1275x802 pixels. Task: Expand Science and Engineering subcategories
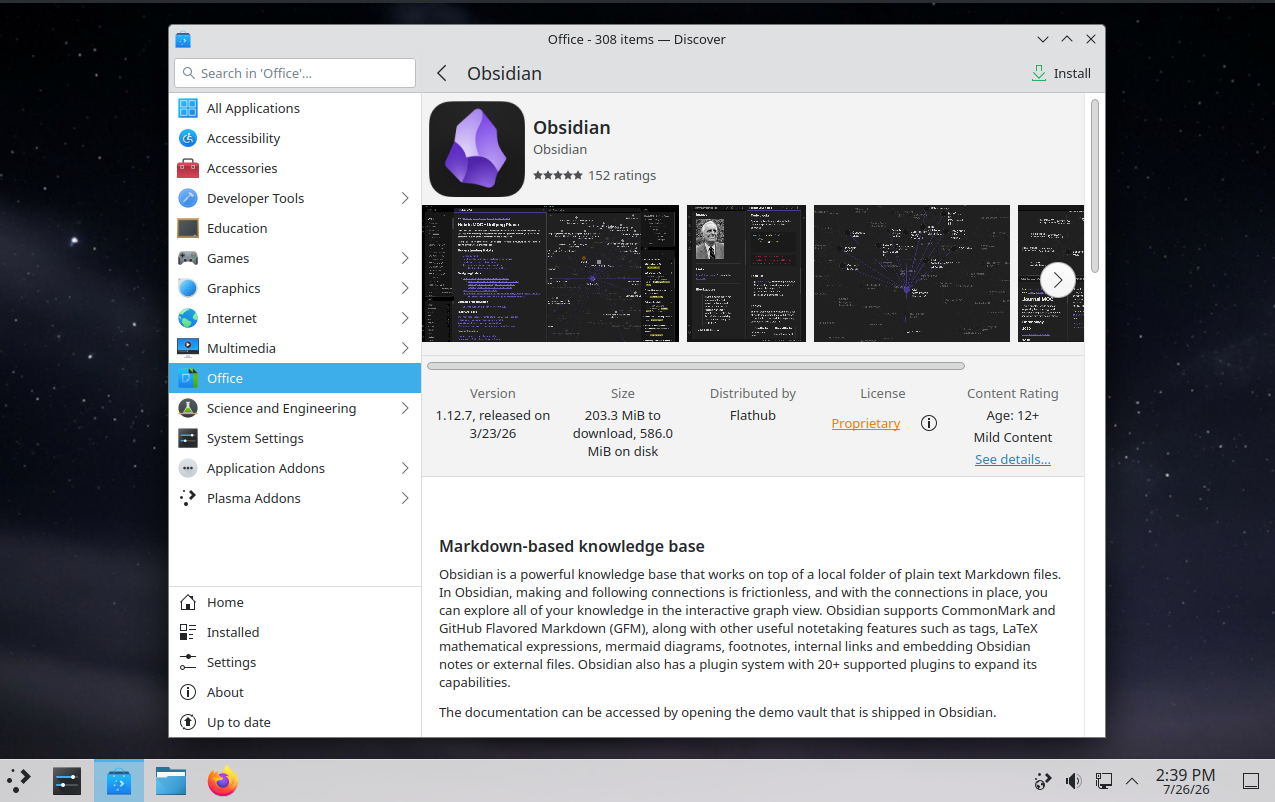tap(405, 408)
